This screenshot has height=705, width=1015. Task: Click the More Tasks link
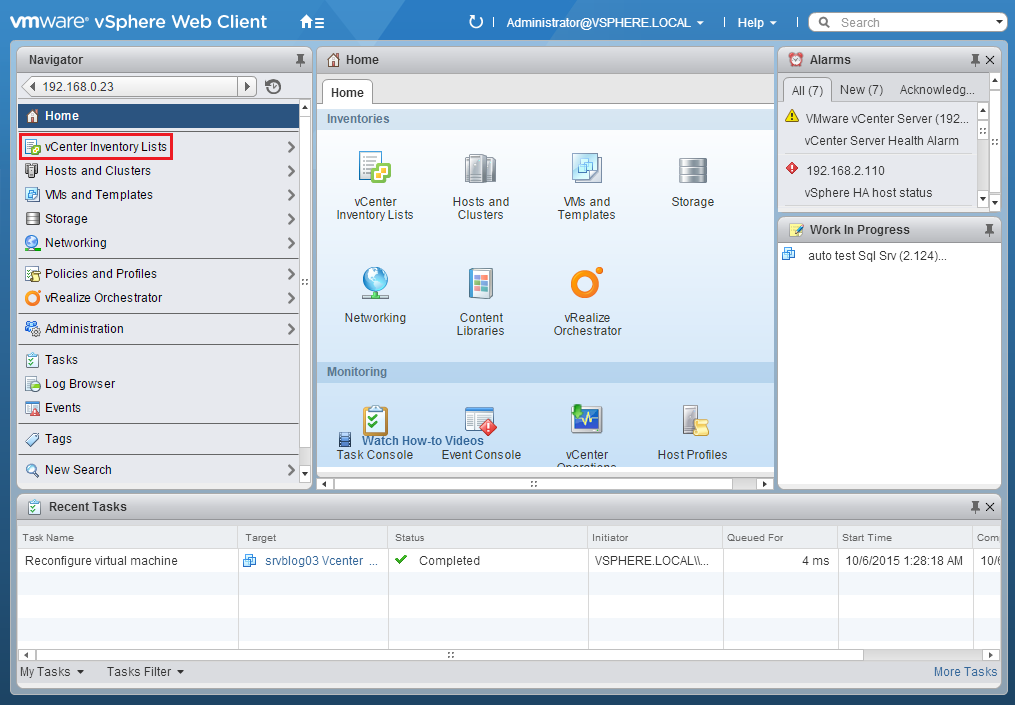tap(965, 672)
